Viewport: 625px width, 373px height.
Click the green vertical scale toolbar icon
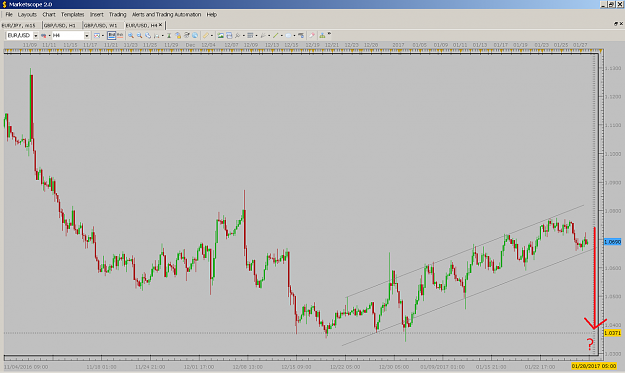(169, 35)
